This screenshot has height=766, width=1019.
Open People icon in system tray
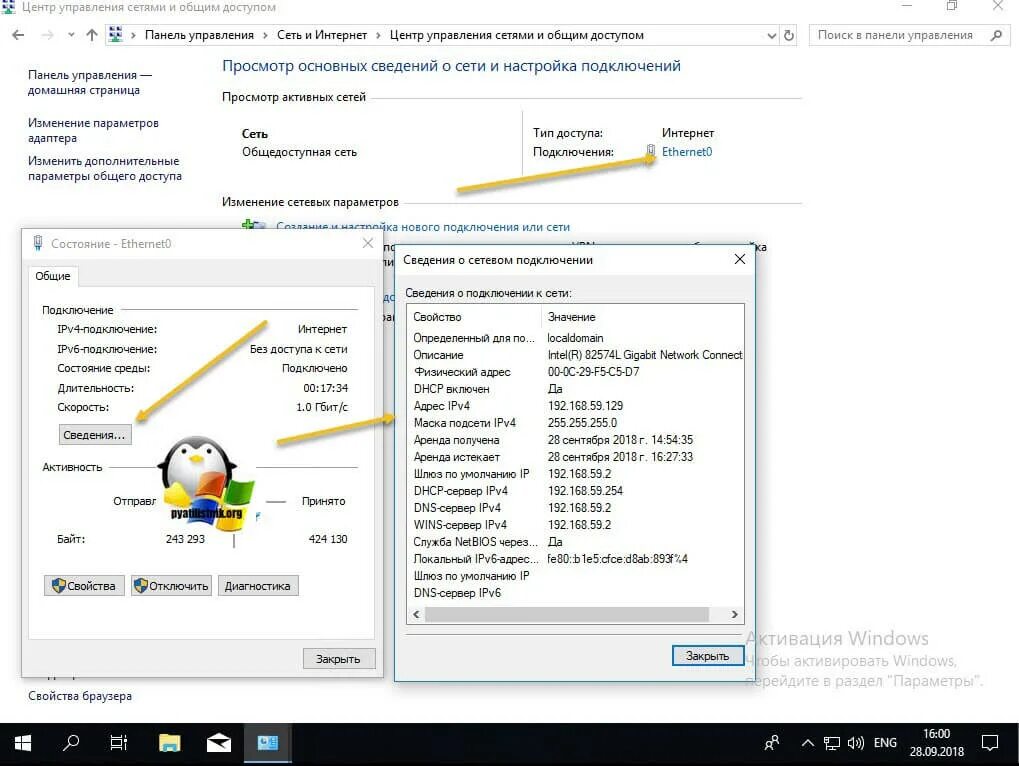(772, 743)
